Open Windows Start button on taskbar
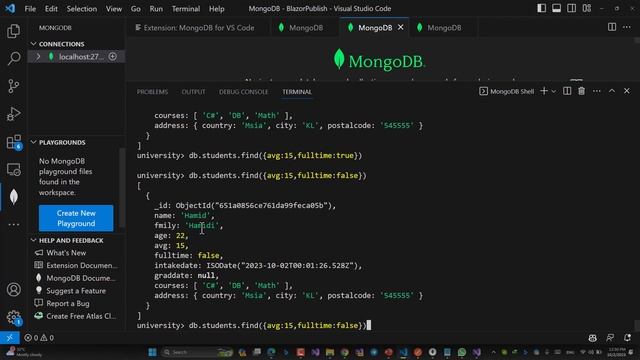This screenshot has width=640, height=360. (152, 352)
